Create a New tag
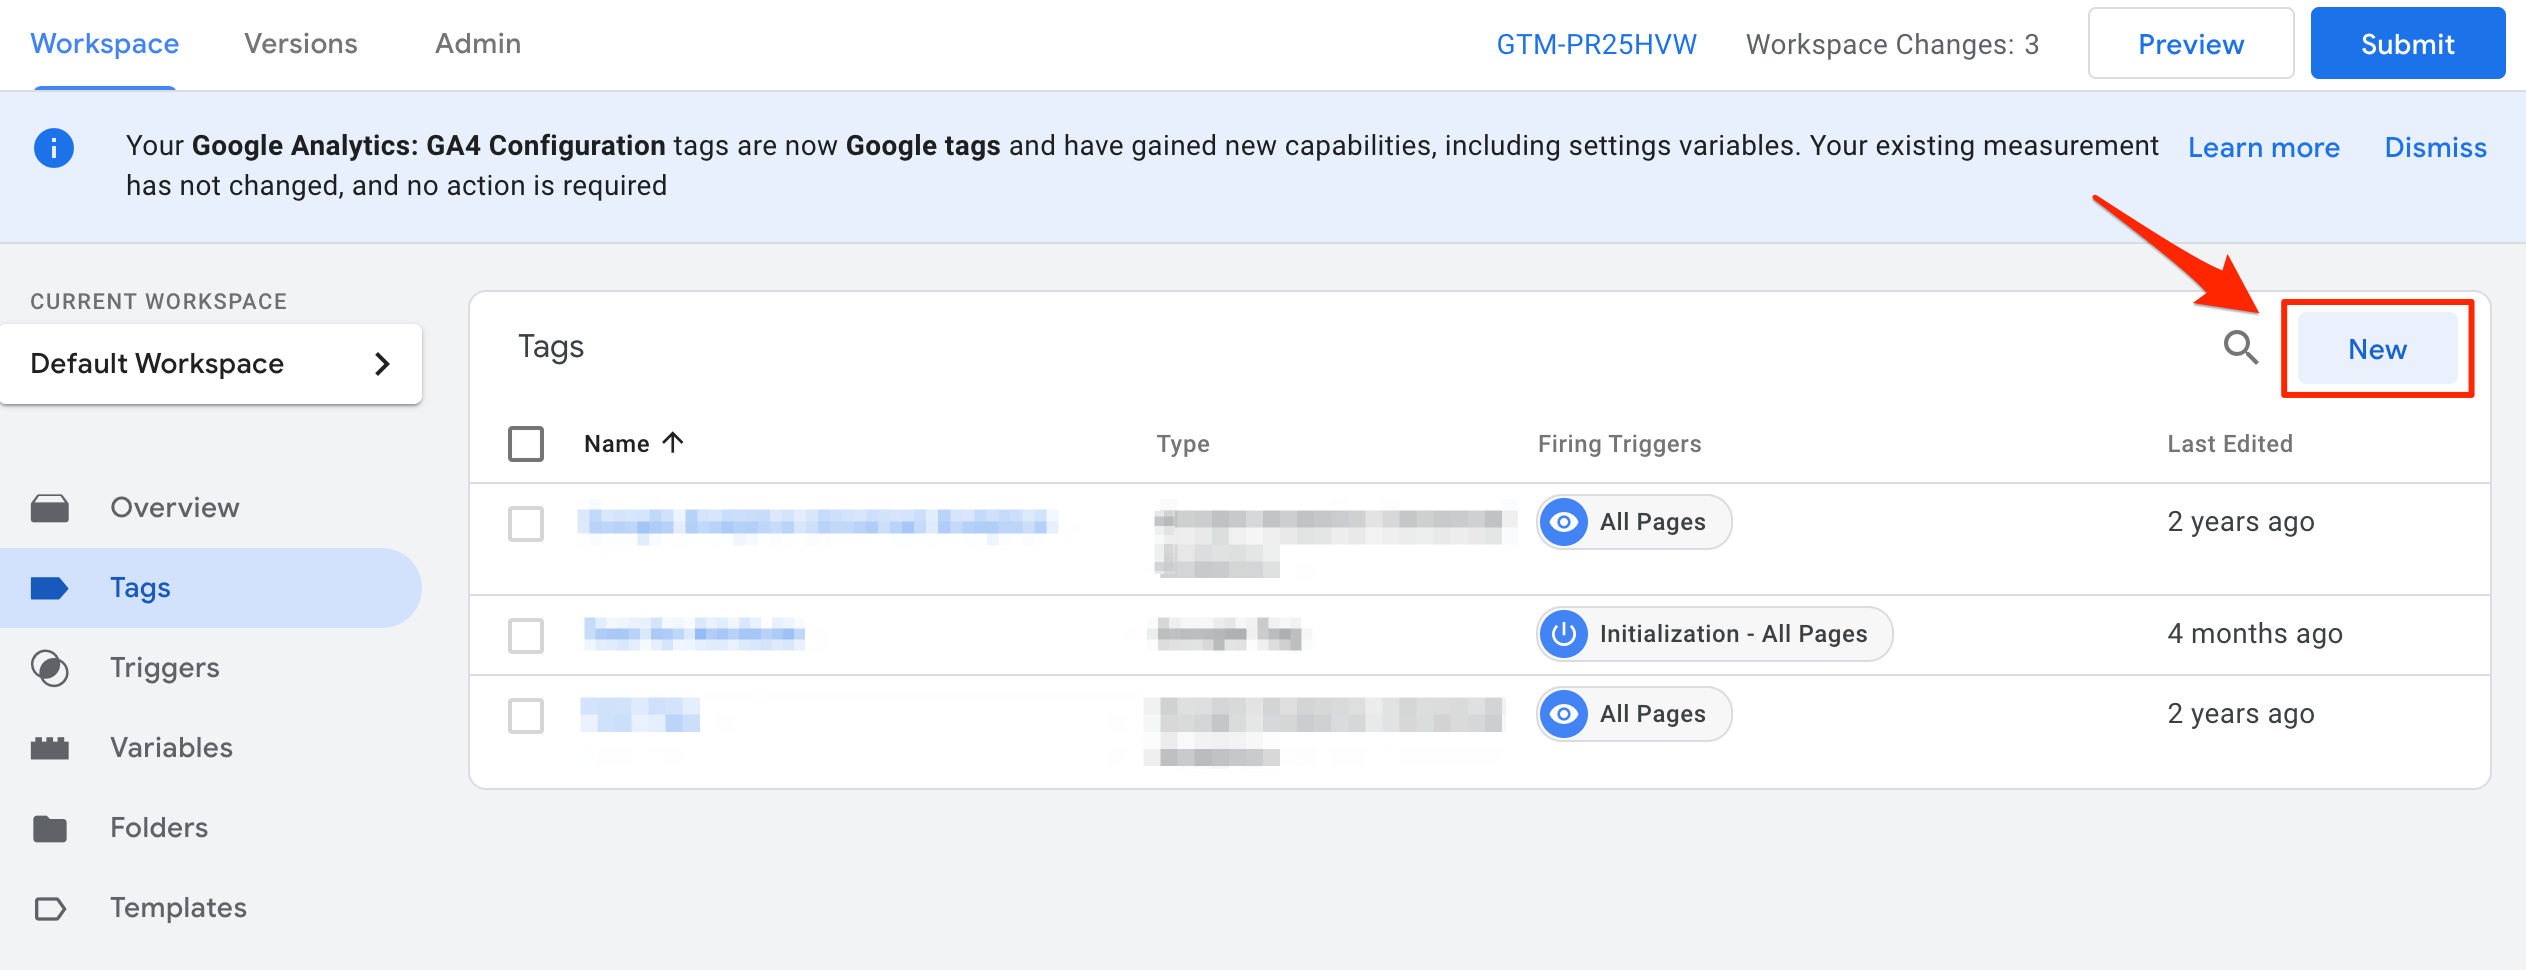2526x970 pixels. pyautogui.click(x=2377, y=349)
